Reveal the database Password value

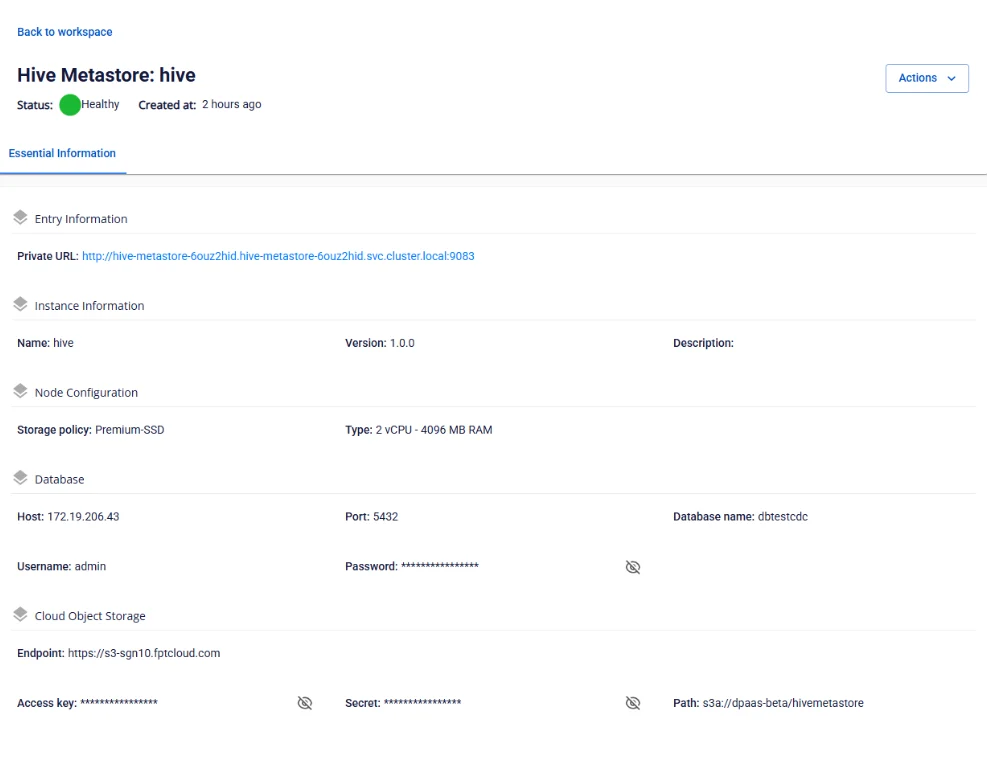633,567
